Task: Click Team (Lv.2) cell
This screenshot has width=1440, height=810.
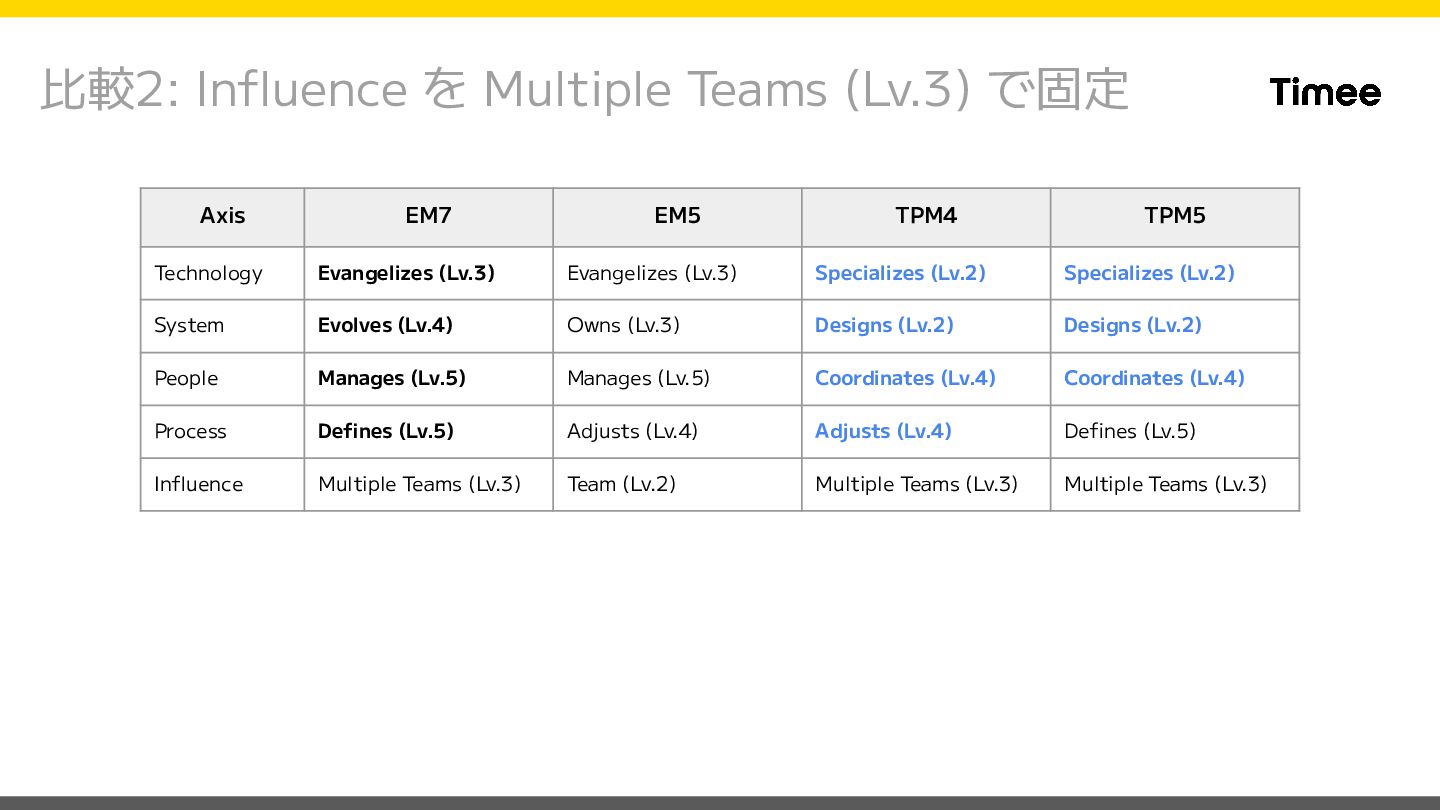Action: [x=621, y=485]
